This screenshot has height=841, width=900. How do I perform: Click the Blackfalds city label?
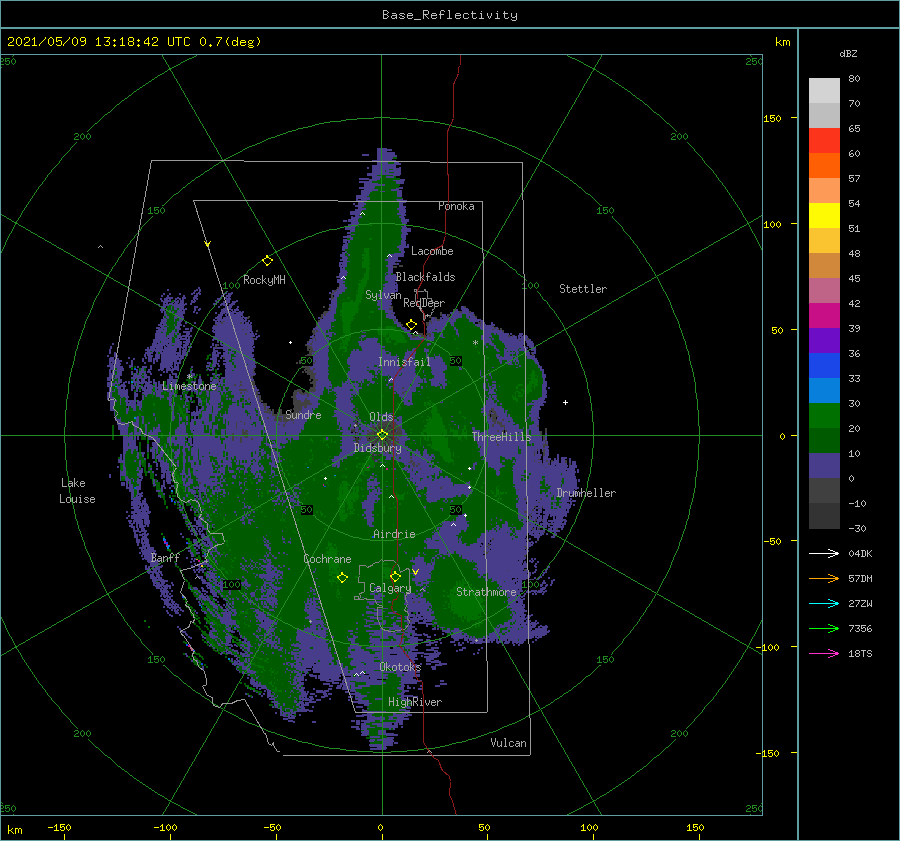[425, 277]
